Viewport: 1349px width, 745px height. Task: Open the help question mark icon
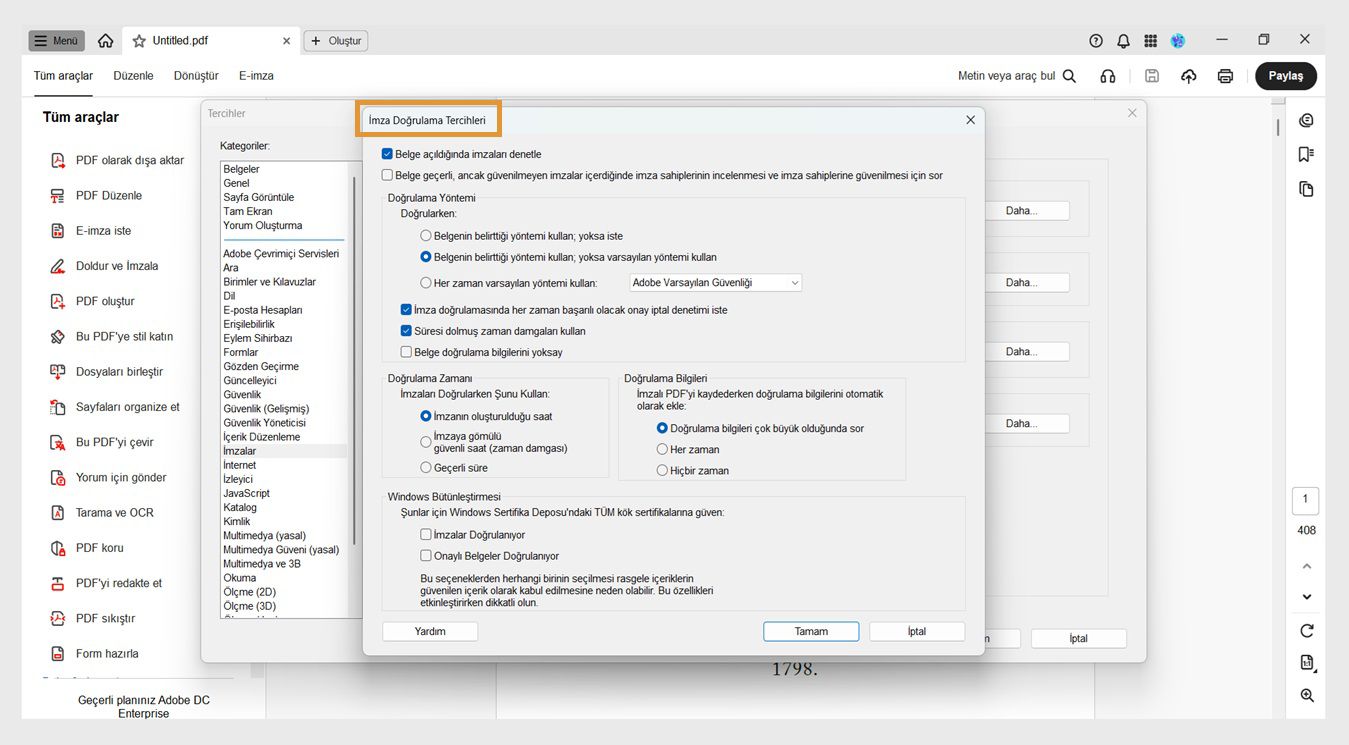1096,41
